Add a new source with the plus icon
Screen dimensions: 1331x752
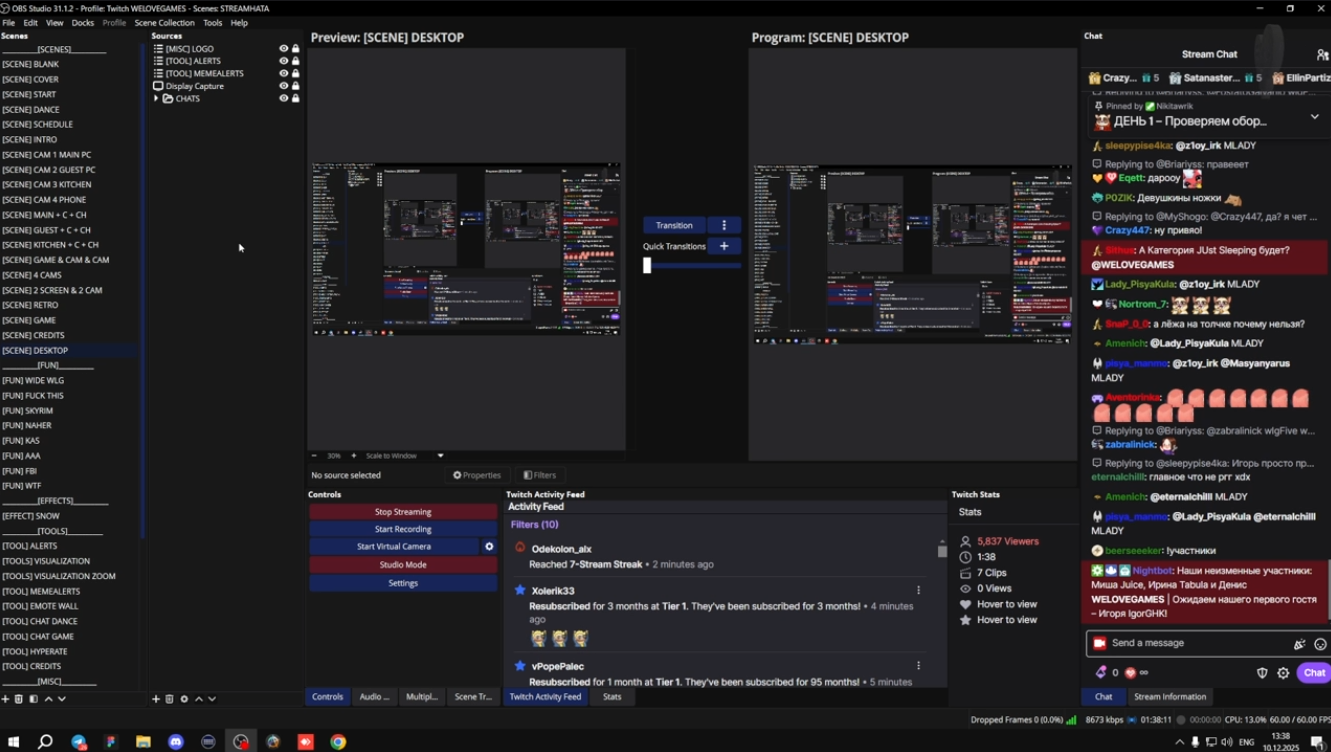tap(156, 699)
